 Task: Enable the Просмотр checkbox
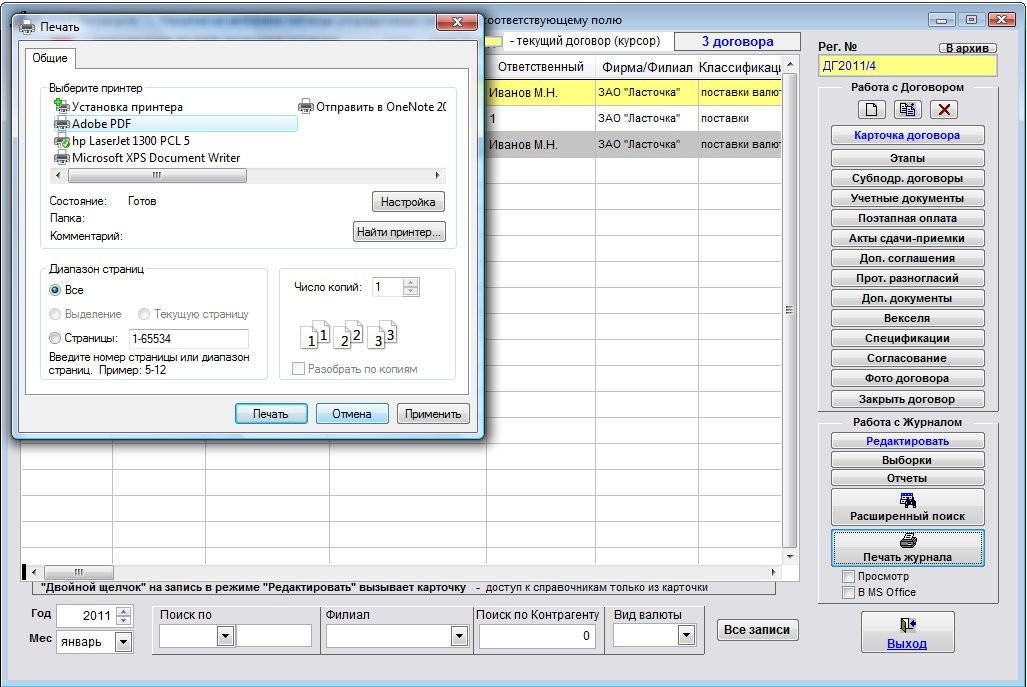click(849, 576)
